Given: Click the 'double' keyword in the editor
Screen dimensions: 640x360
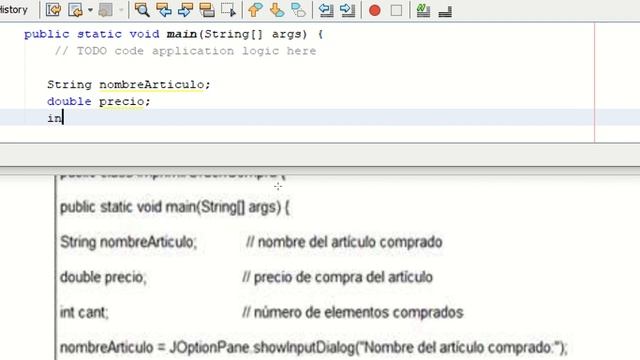Looking at the screenshot, I should pyautogui.click(x=69, y=101).
